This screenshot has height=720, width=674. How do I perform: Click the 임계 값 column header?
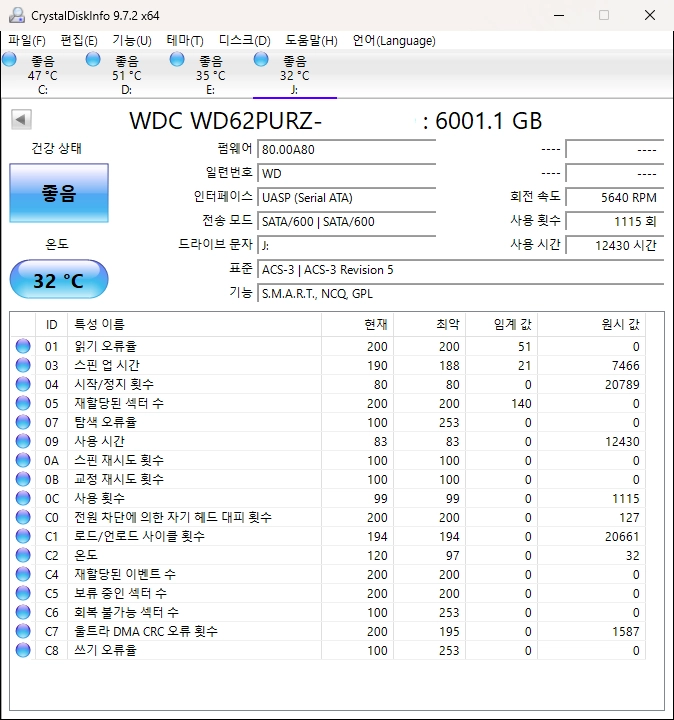501,325
